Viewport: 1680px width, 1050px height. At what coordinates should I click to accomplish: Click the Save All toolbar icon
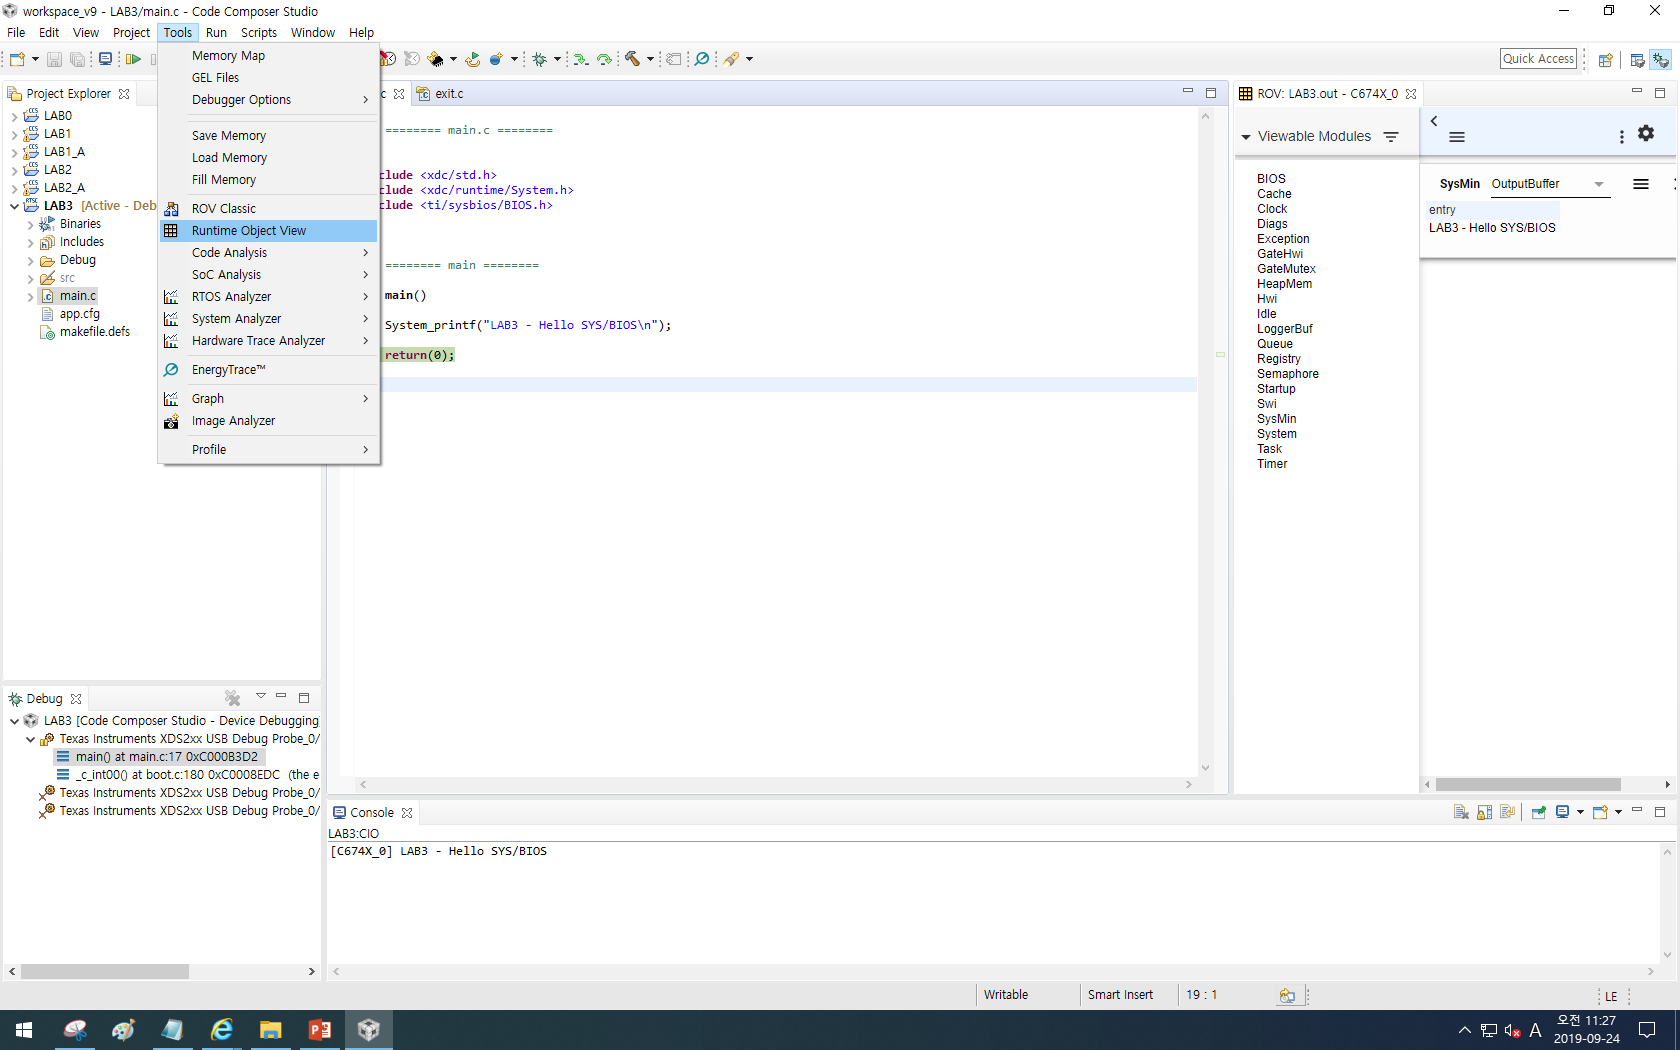[77, 59]
